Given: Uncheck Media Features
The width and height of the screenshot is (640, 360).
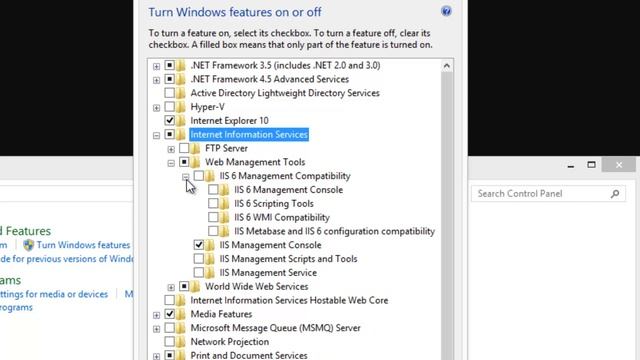Looking at the screenshot, I should [169, 314].
